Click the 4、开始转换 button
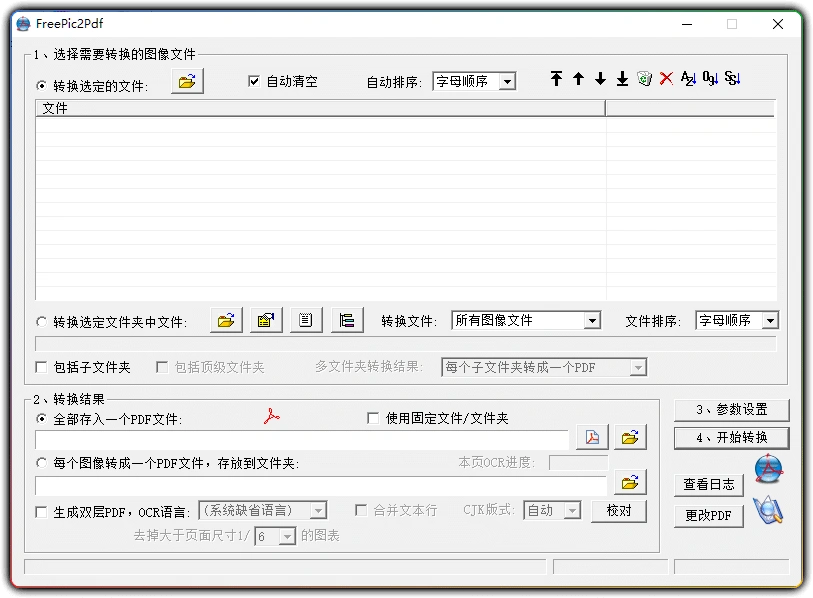This screenshot has height=598, width=813. [731, 439]
